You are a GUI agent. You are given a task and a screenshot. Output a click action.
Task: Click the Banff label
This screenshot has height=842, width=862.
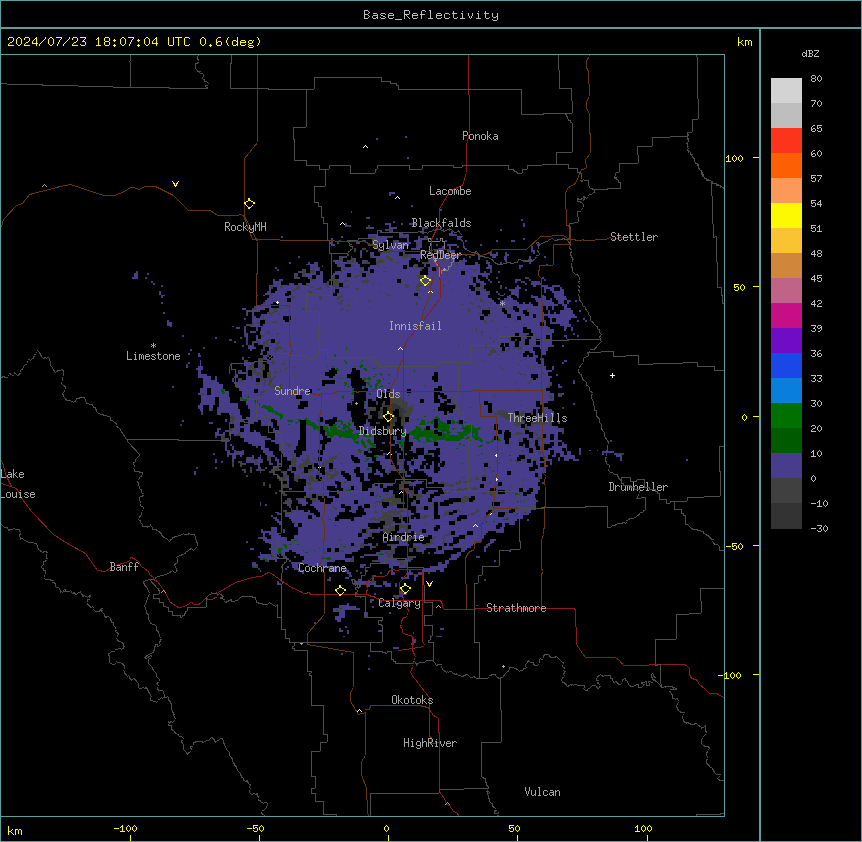tap(124, 567)
